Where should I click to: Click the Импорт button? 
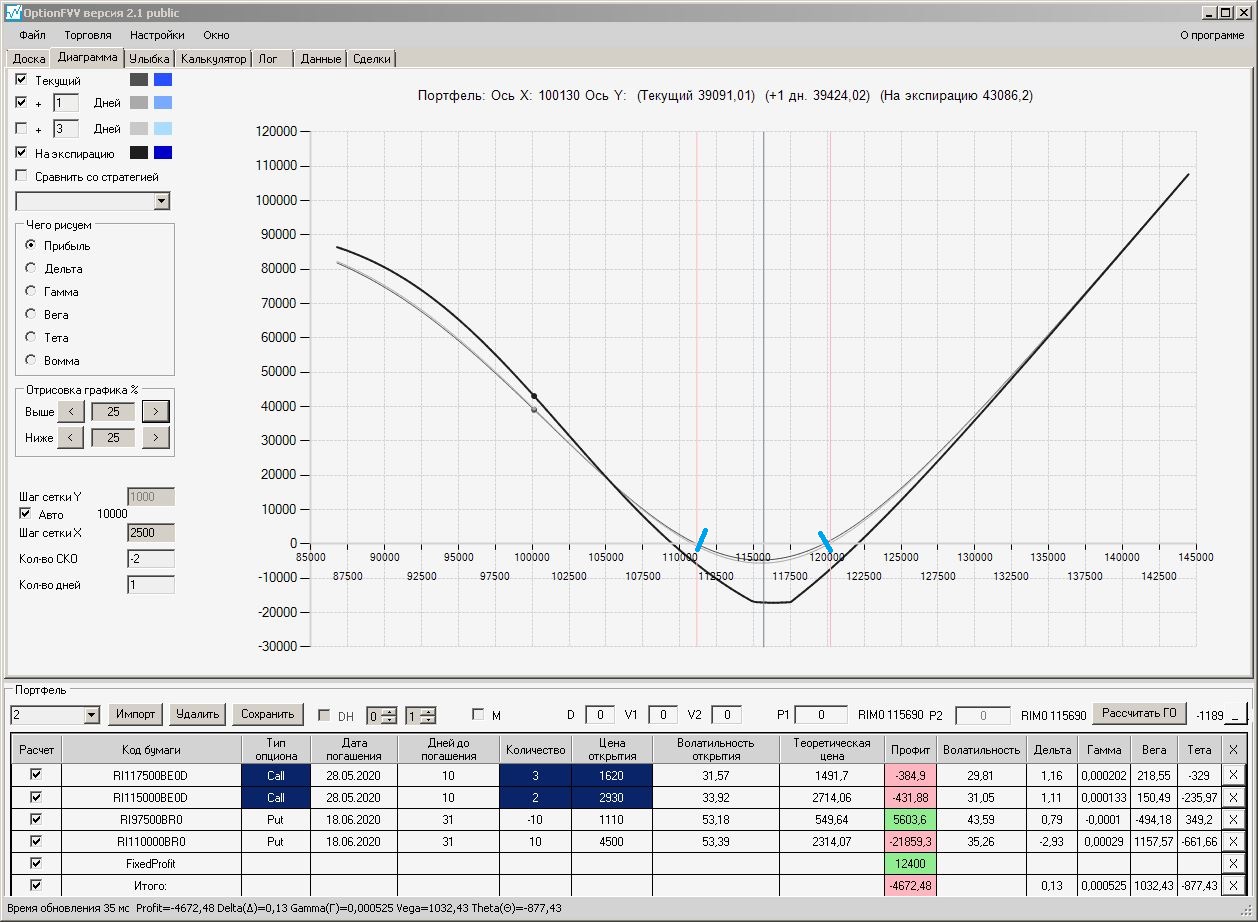point(135,714)
